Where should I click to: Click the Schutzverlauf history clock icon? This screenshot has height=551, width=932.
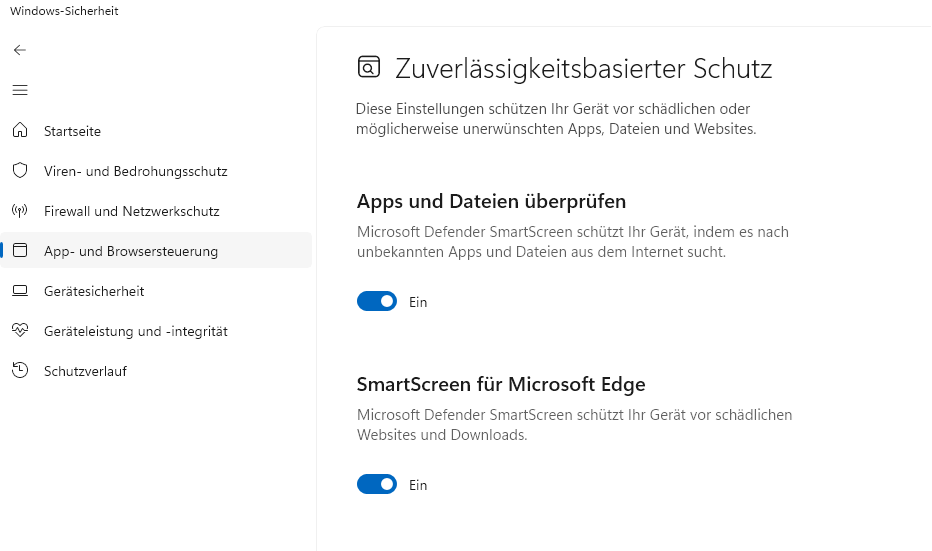(20, 371)
